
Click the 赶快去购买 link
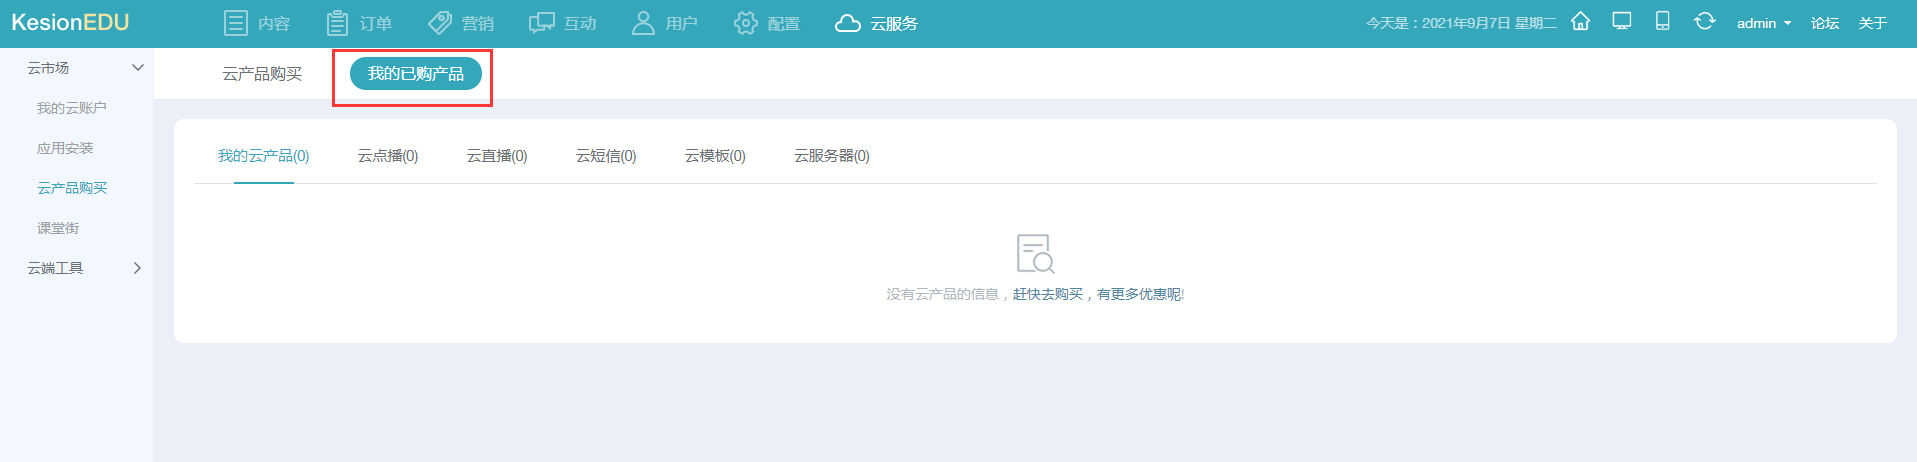1048,294
